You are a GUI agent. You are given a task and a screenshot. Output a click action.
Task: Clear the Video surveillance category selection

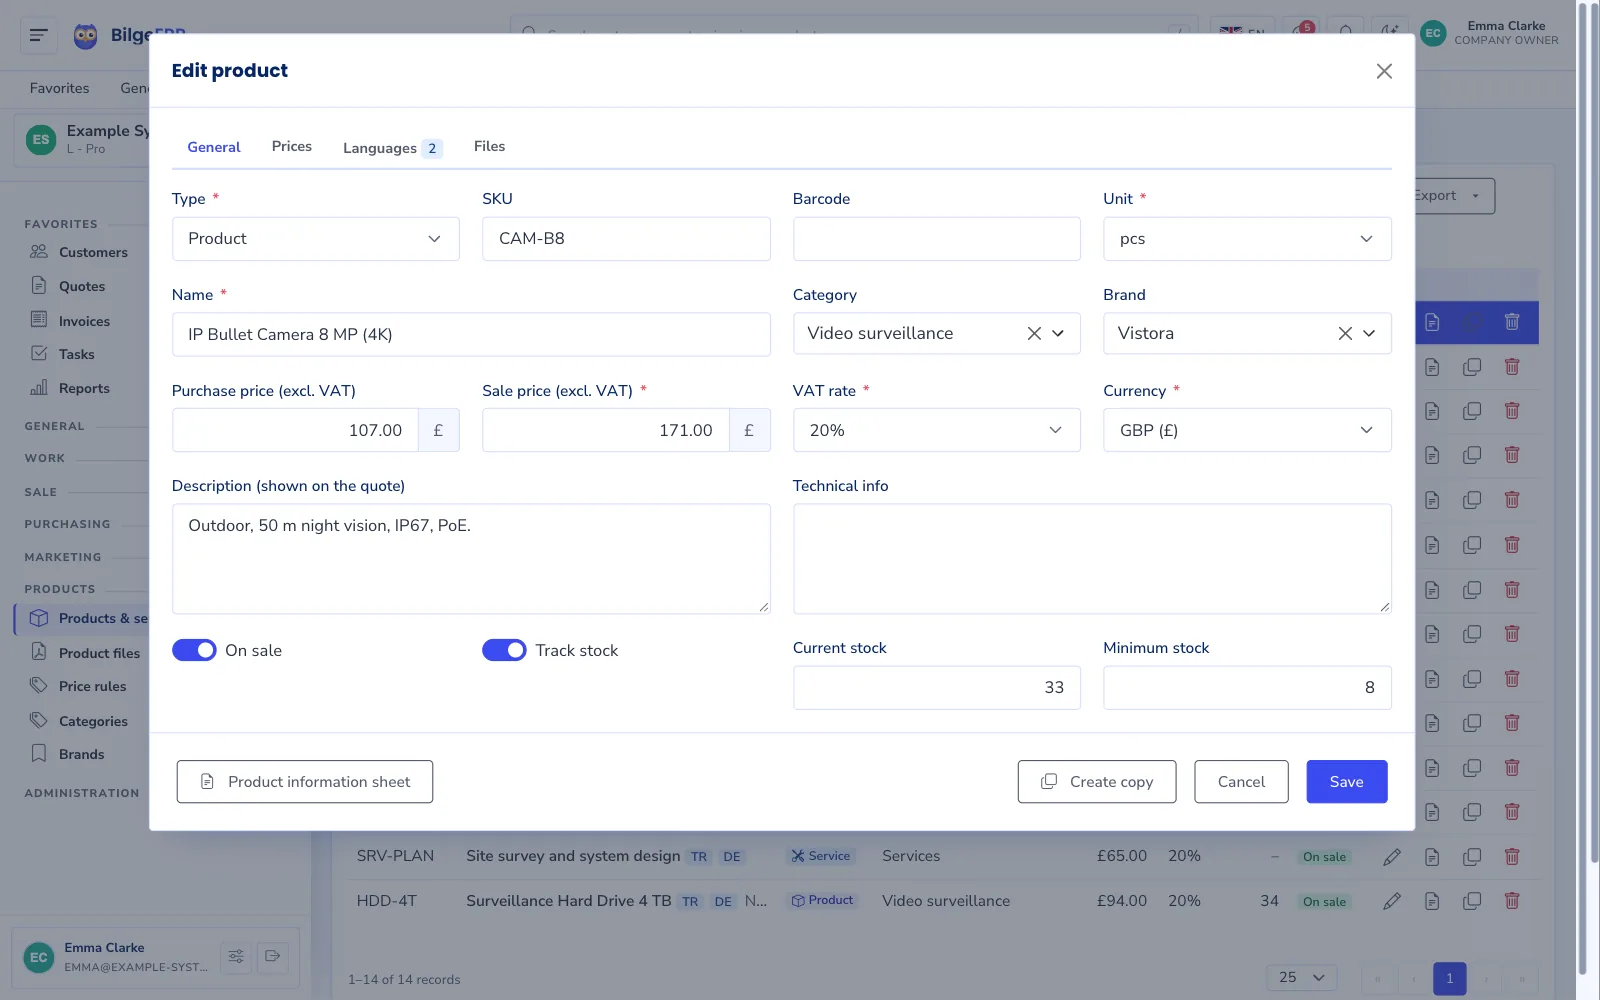(x=1034, y=333)
